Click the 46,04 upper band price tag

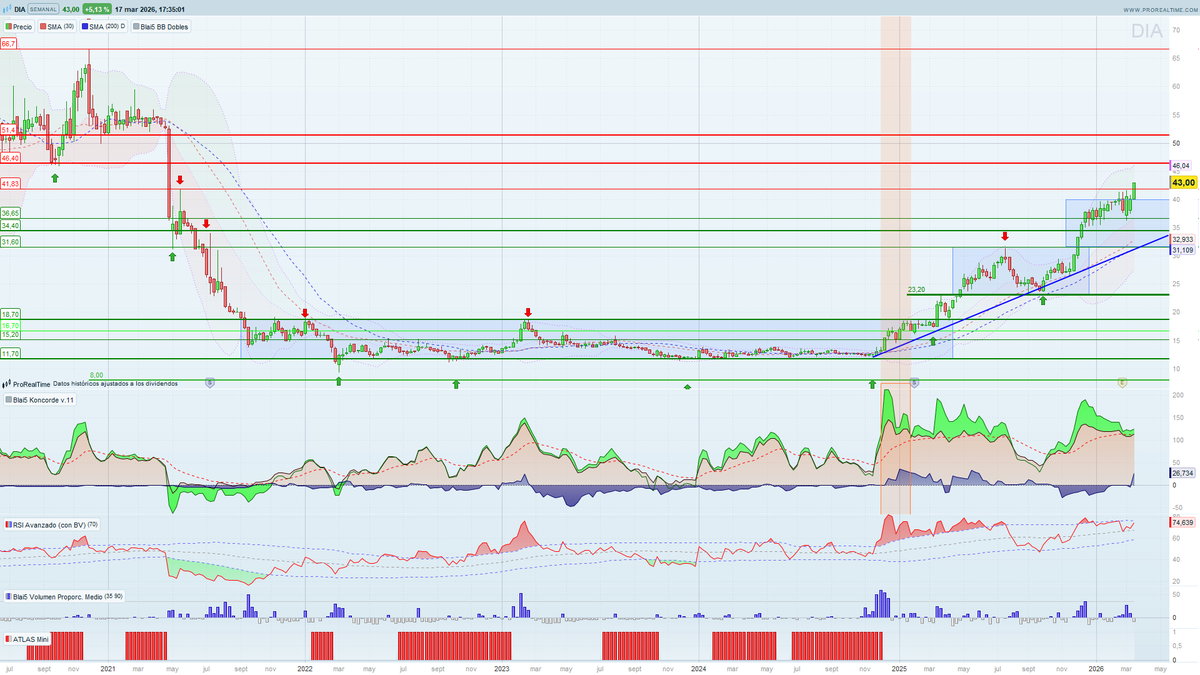[x=1180, y=165]
